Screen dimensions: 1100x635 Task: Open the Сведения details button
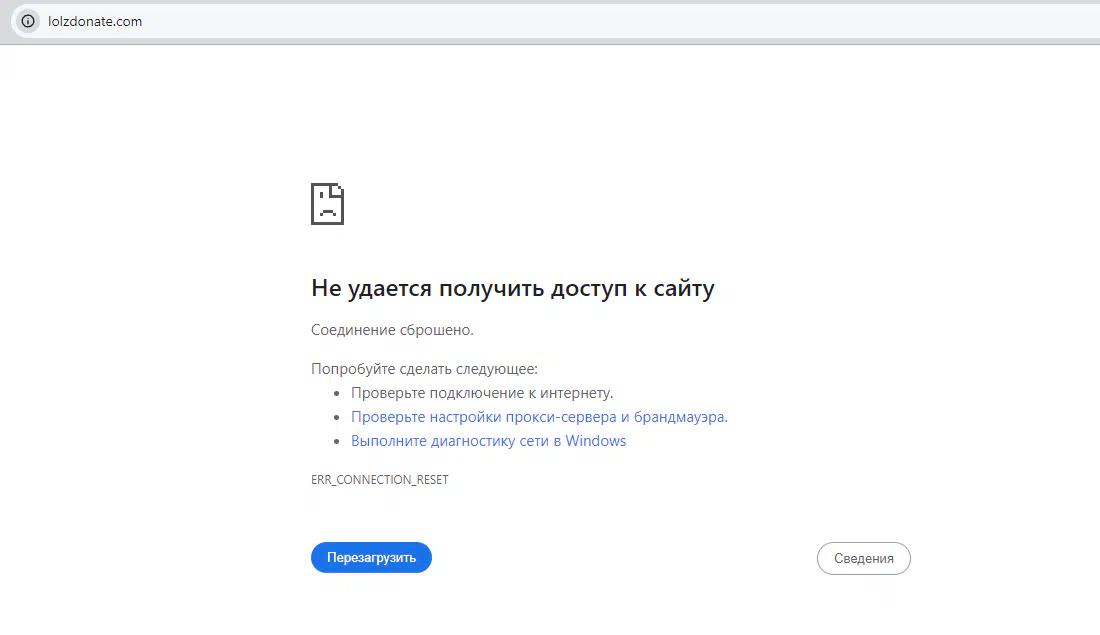[863, 558]
